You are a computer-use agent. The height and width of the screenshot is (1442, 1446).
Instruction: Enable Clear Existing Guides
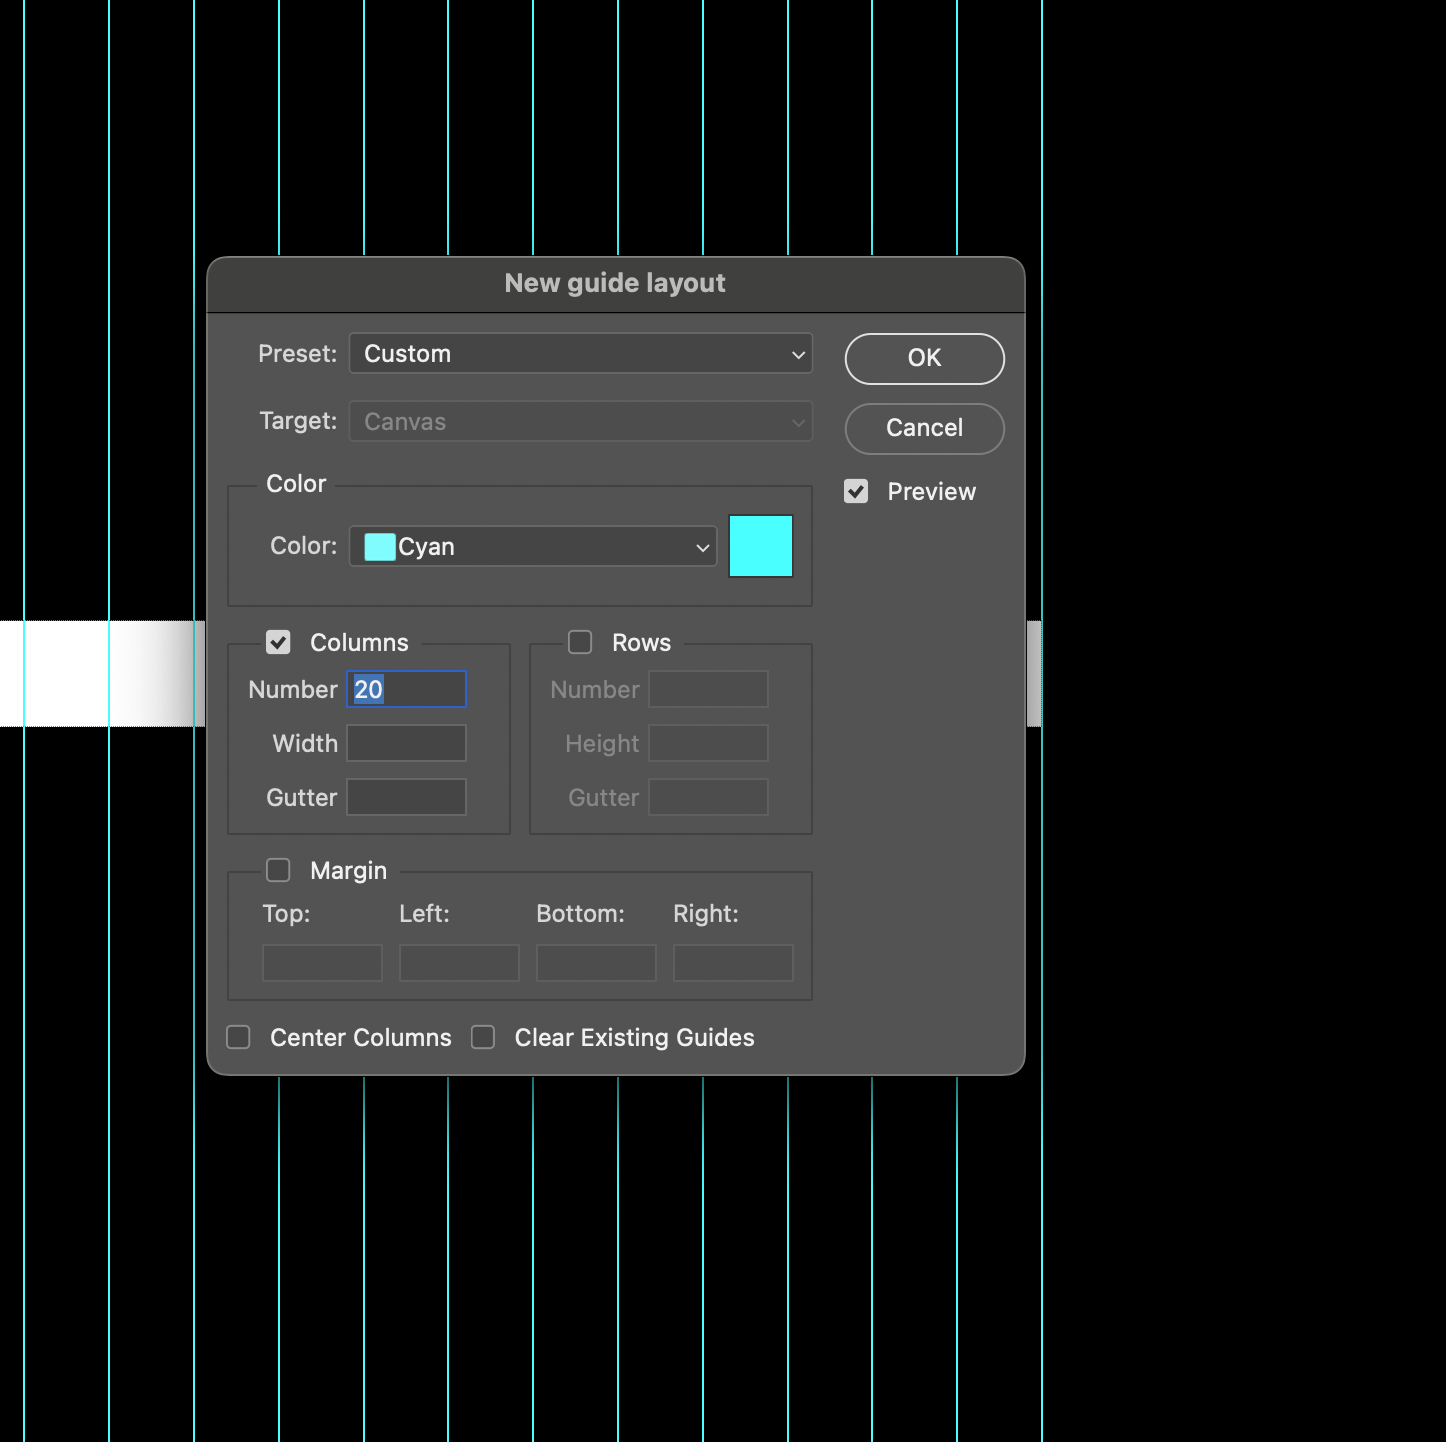(x=483, y=1037)
